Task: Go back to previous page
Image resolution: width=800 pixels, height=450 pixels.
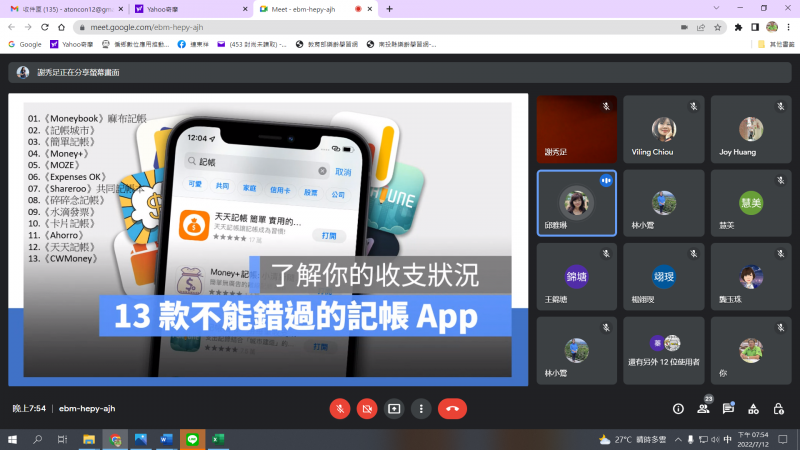Action: [x=12, y=27]
